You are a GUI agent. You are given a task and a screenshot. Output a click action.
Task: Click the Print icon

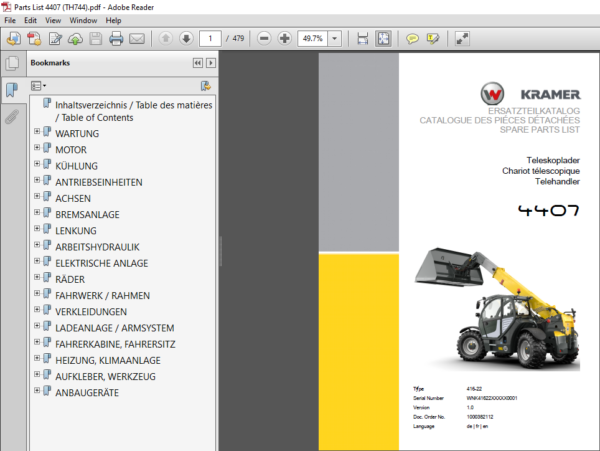coord(116,39)
